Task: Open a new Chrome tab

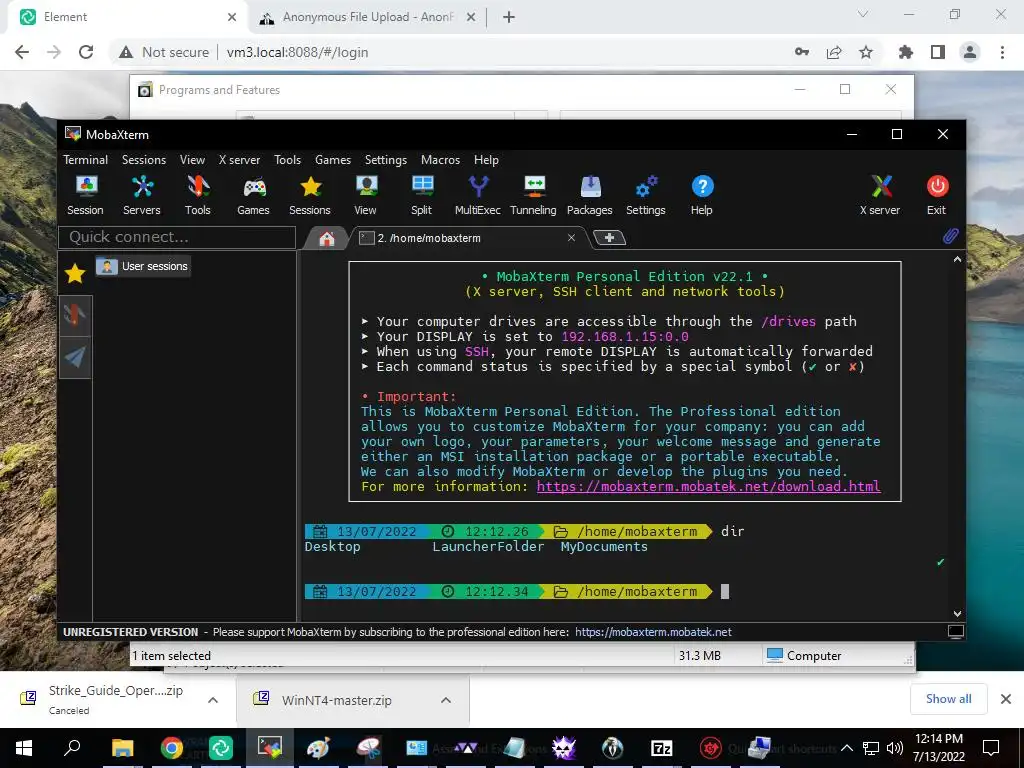Action: [509, 17]
